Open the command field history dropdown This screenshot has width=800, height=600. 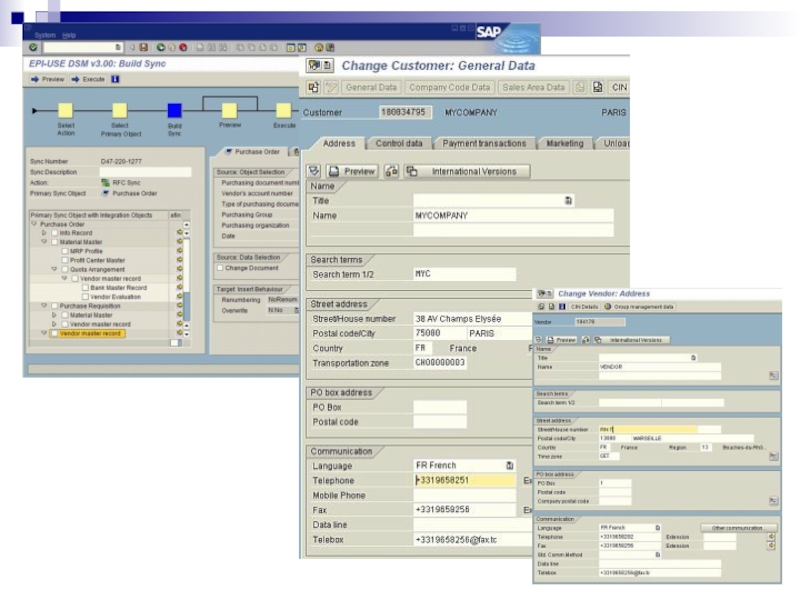coord(118,47)
